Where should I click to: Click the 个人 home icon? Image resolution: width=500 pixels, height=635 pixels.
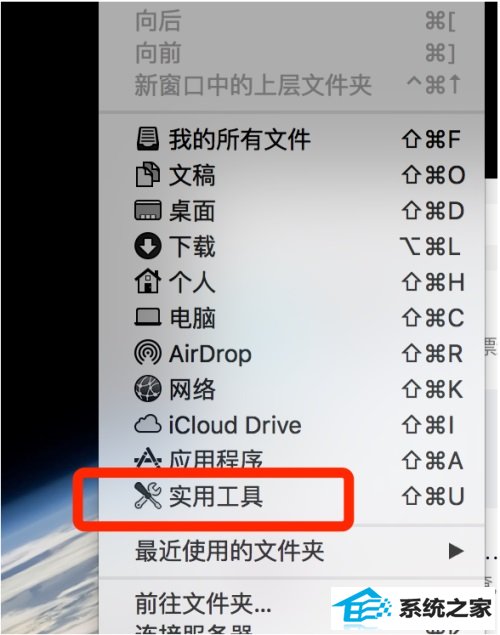(x=147, y=281)
